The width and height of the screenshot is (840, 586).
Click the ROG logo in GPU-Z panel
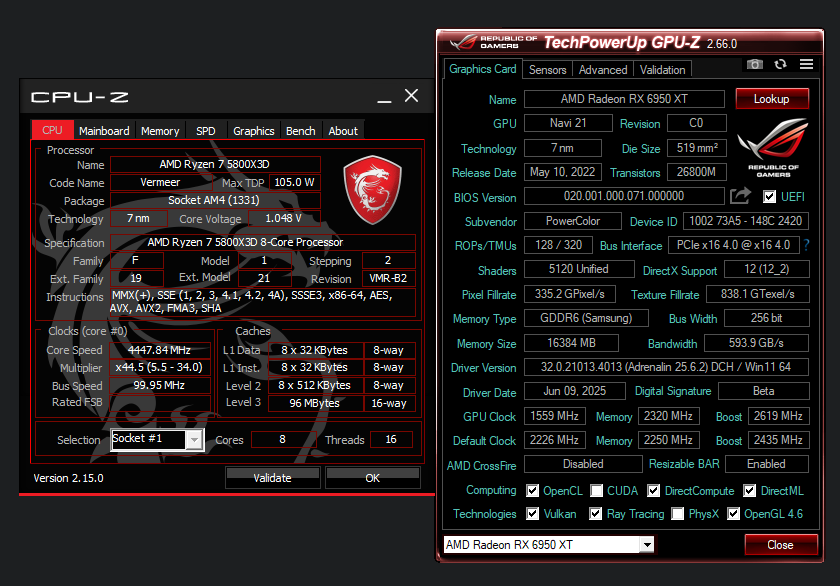click(773, 147)
